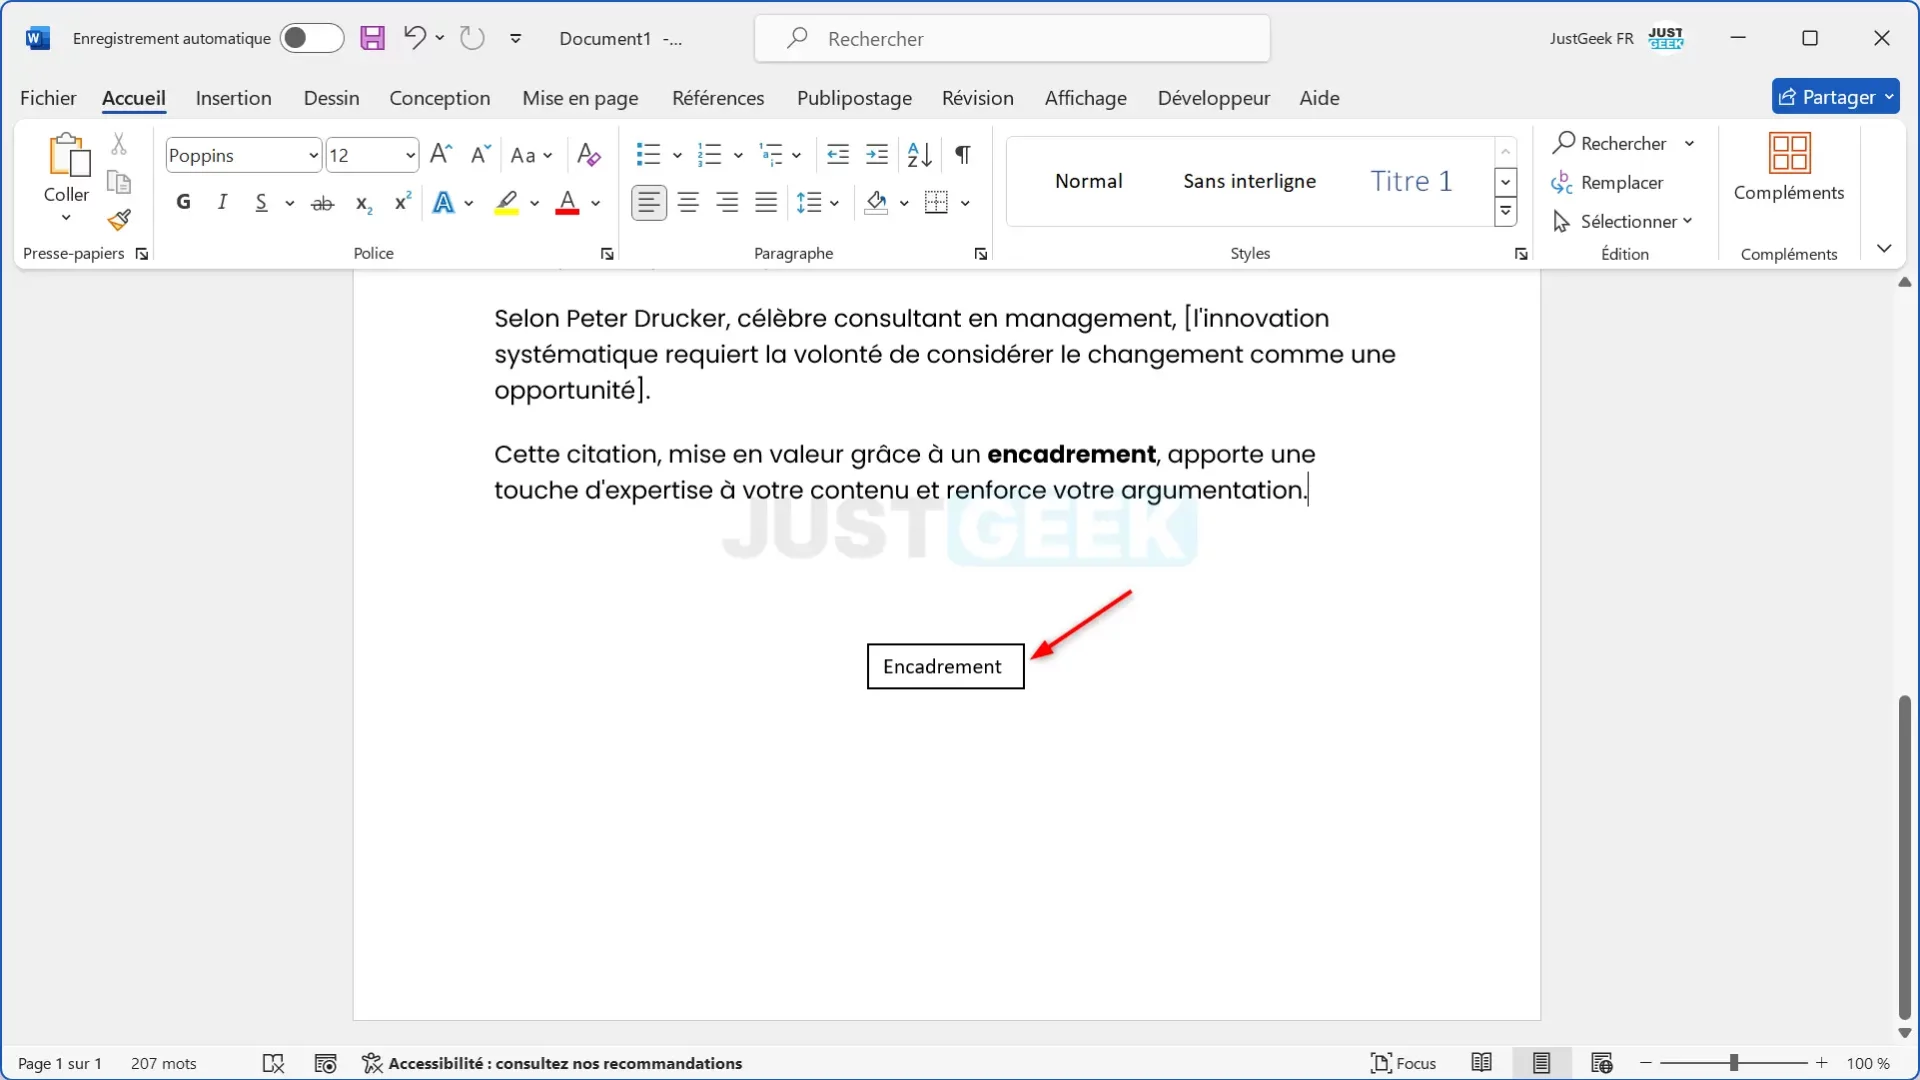
Task: Click the text effects A icon
Action: (443, 203)
